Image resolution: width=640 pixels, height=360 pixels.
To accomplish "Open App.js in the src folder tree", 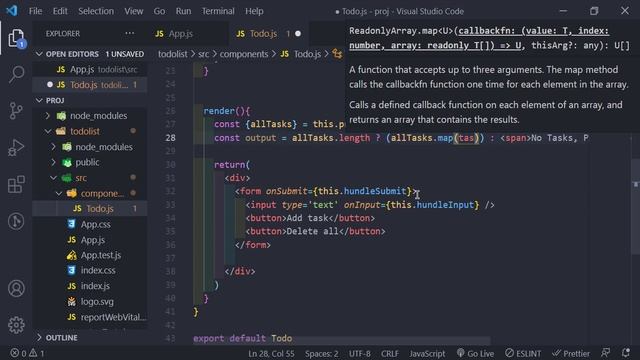I will [90, 240].
